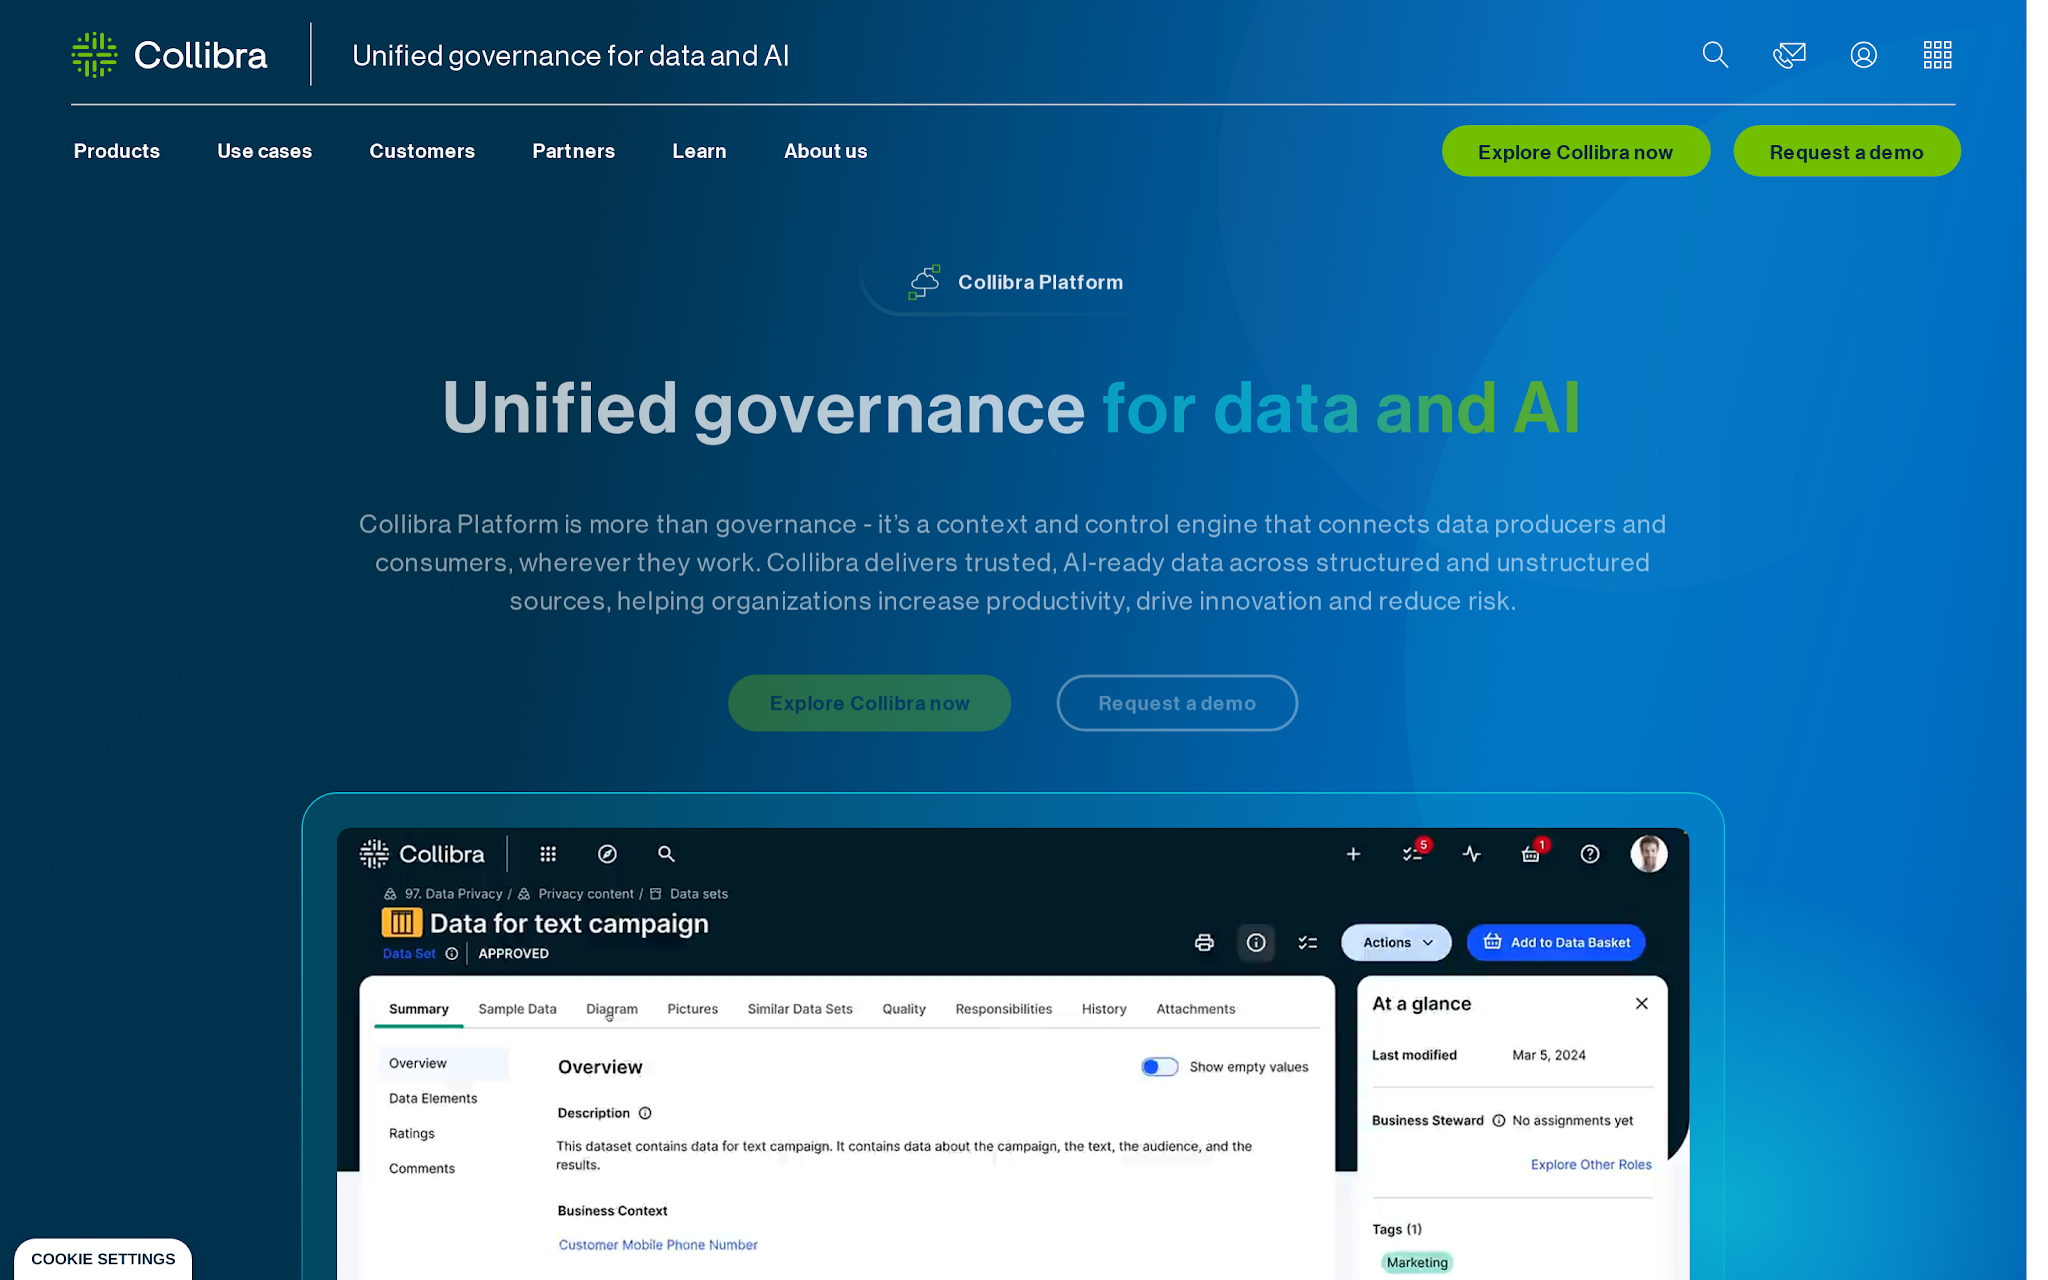Screen dimensions: 2048x1280
Task: Click the help question mark icon
Action: tap(1590, 854)
